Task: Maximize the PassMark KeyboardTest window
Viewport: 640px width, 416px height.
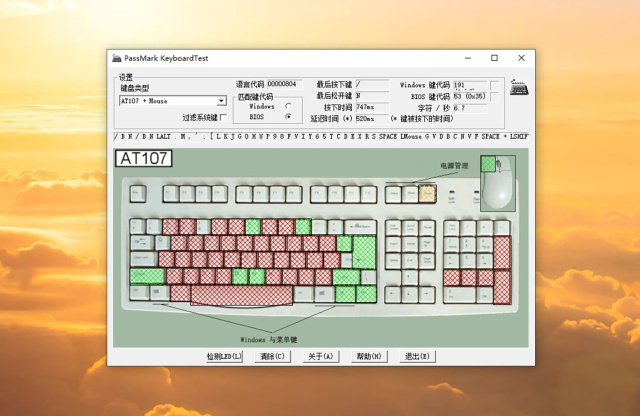Action: coord(494,58)
